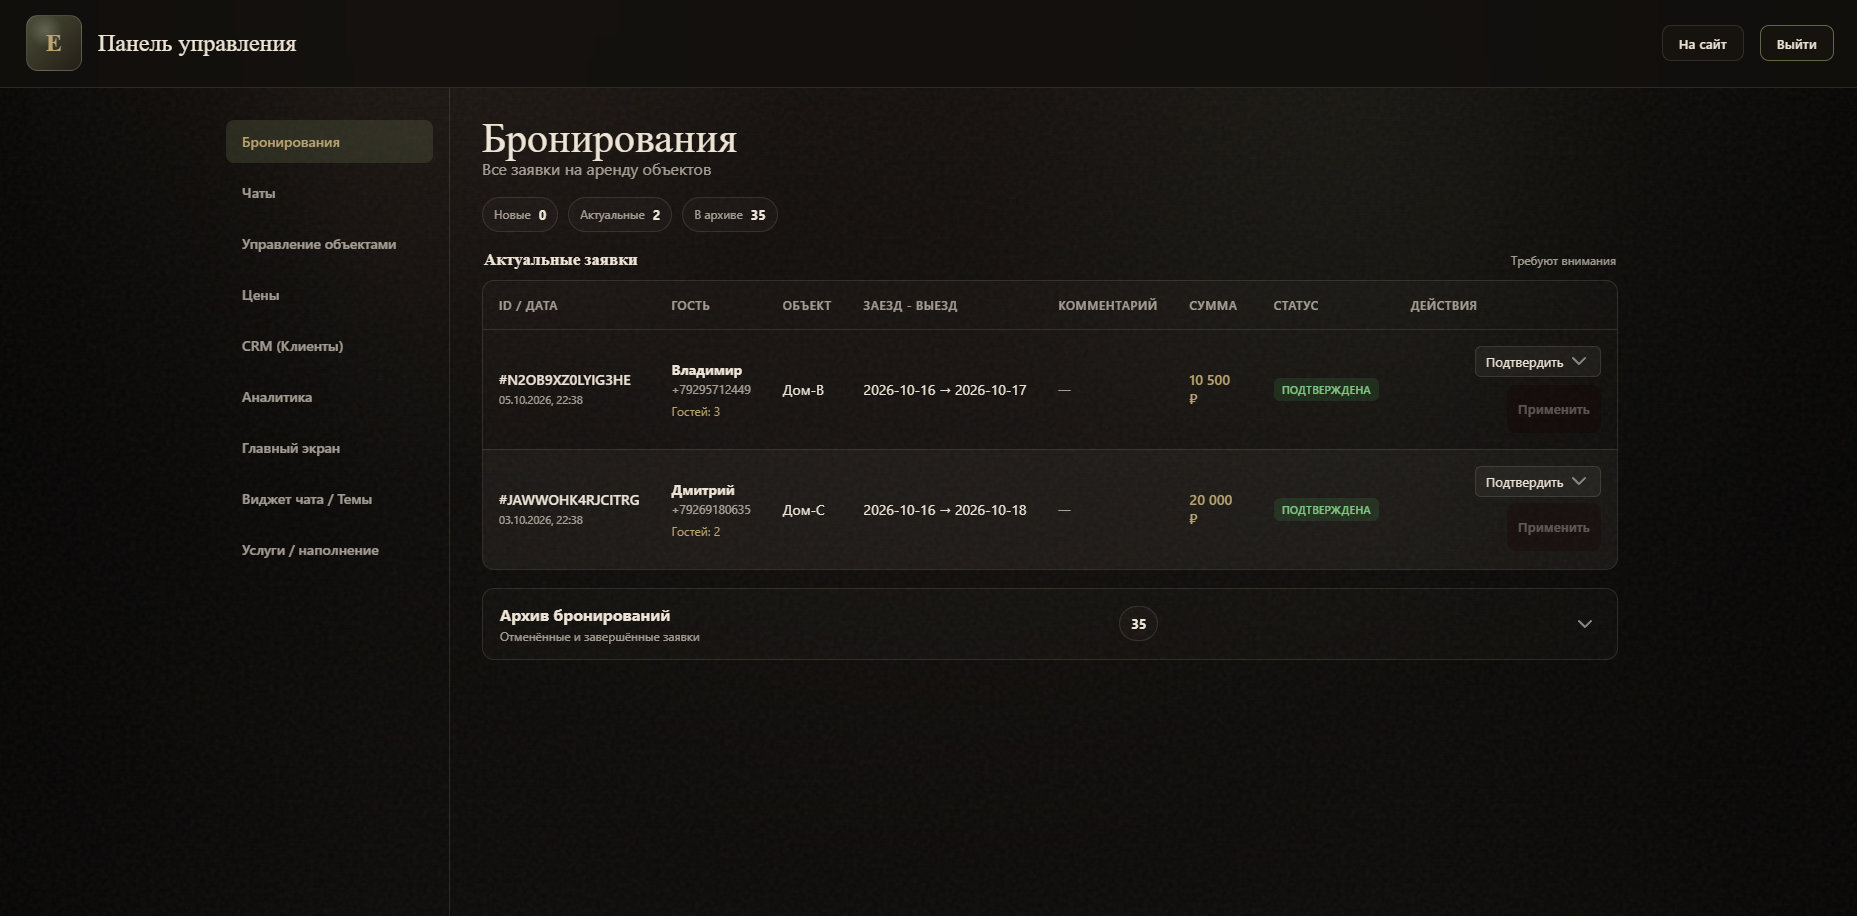Click phone number +79295712449

point(711,390)
